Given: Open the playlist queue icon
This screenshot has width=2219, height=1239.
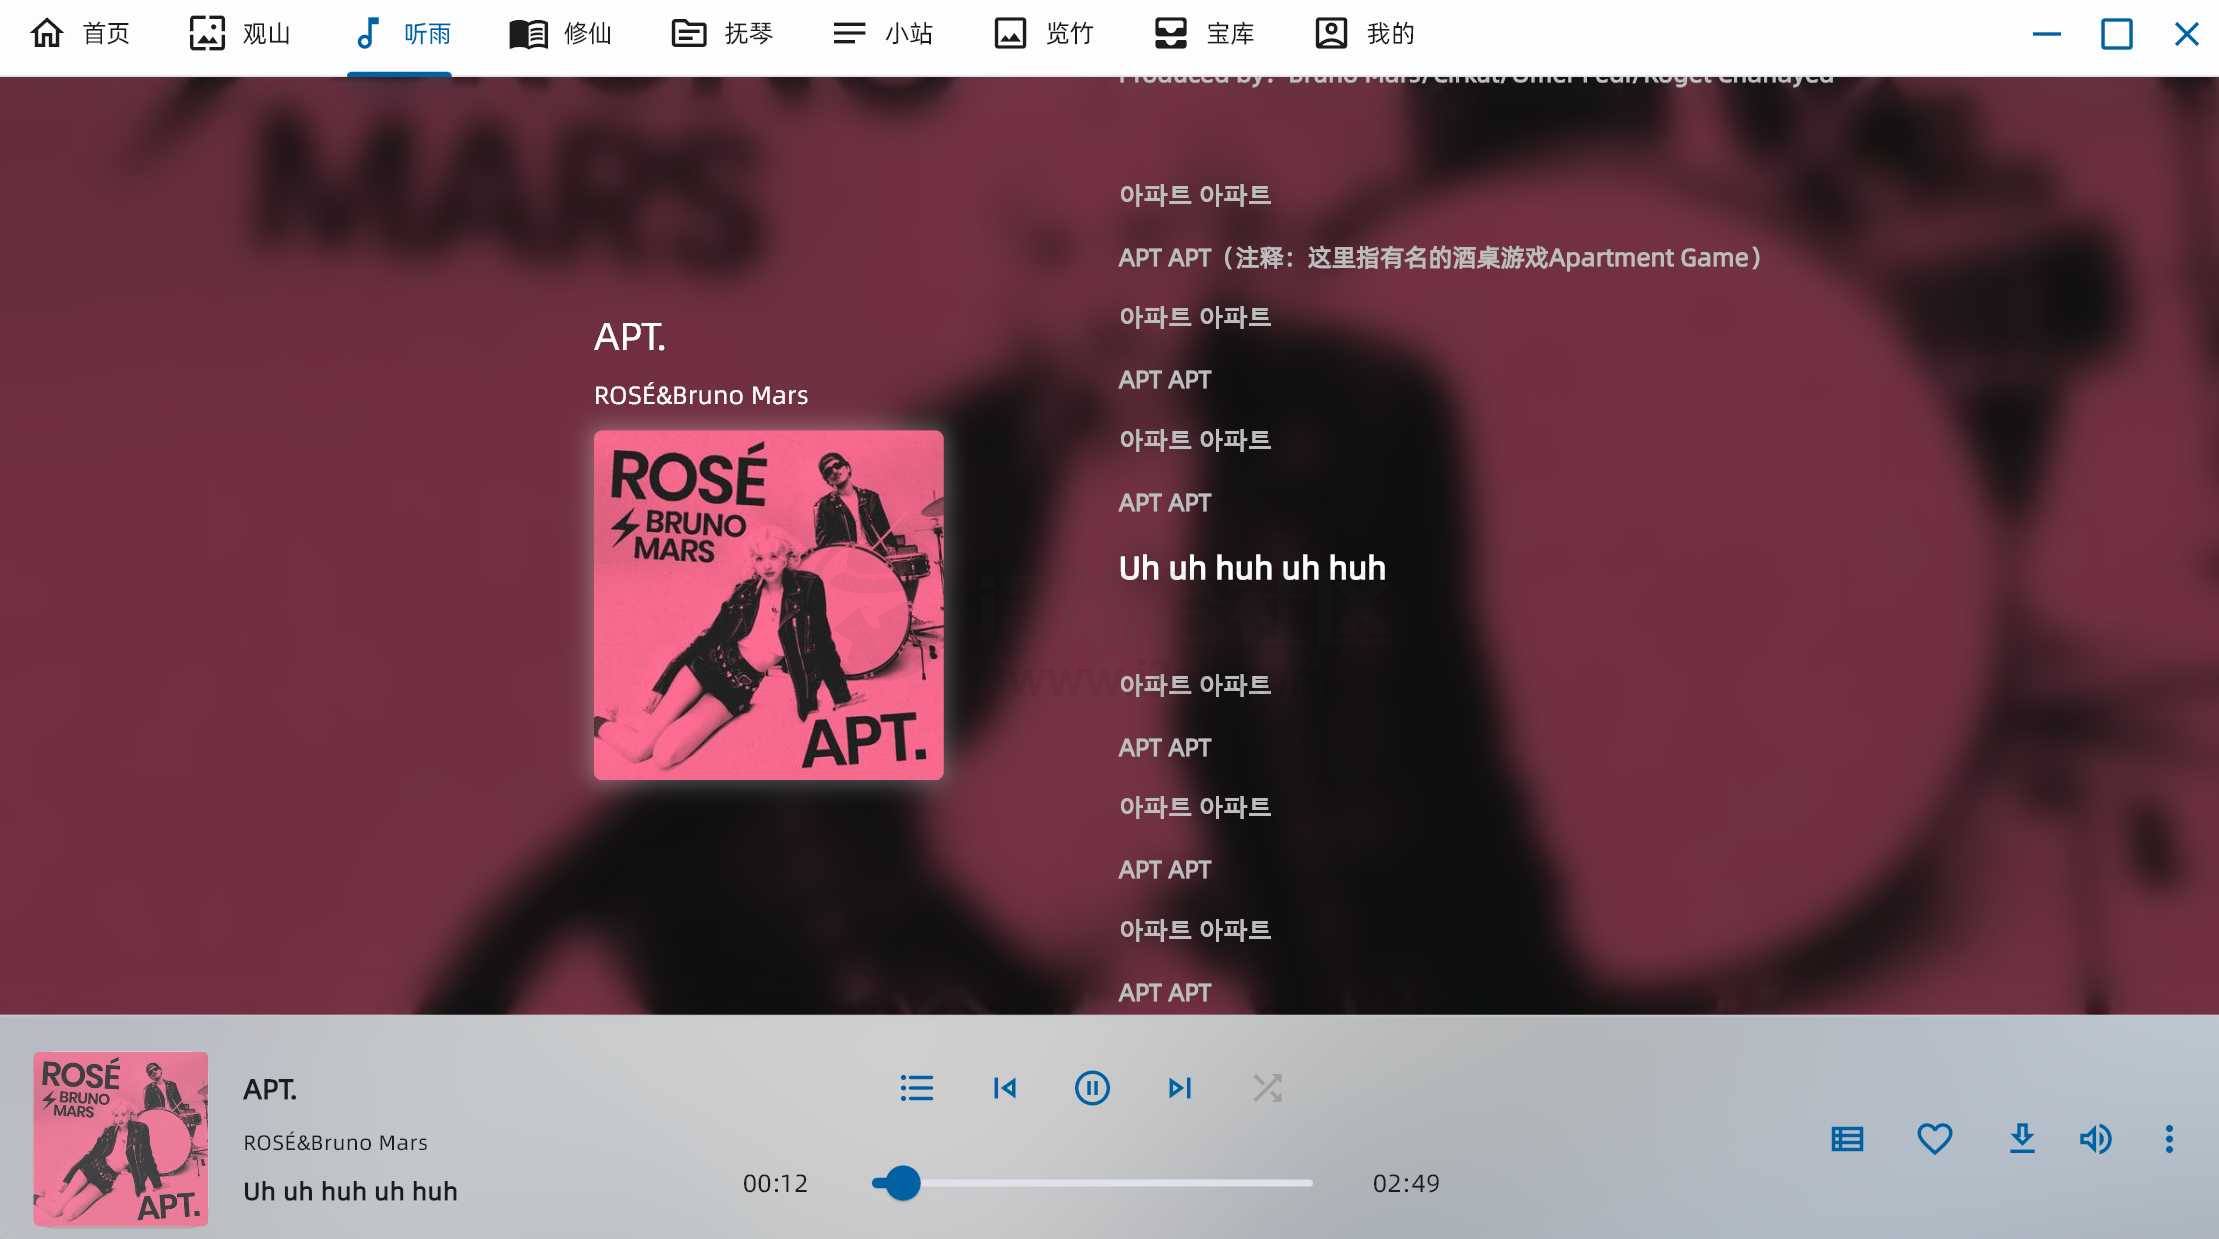Looking at the screenshot, I should click(916, 1088).
